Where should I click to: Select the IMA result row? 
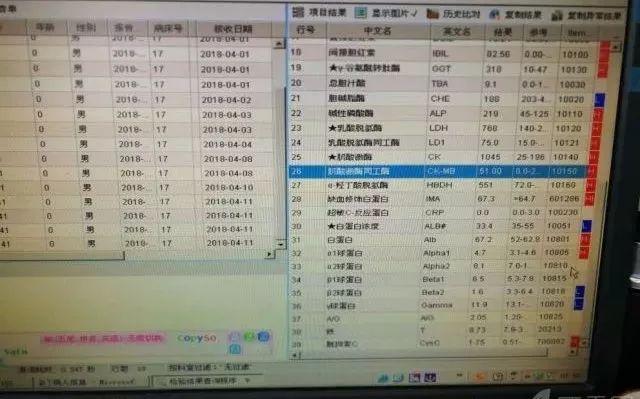[438, 199]
